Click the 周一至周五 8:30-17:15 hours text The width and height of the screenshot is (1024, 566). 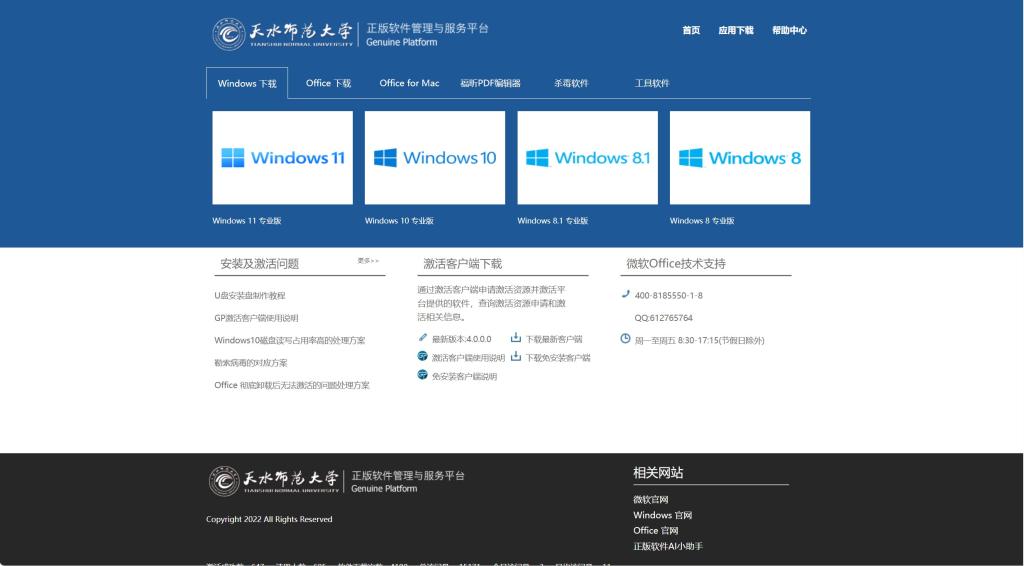click(x=699, y=340)
